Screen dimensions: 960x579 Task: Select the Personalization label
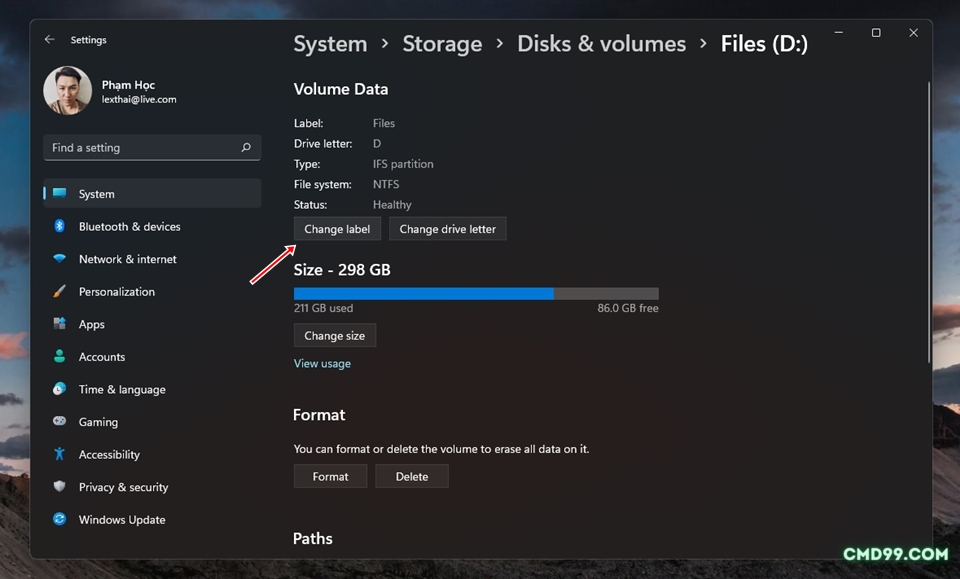pyautogui.click(x=117, y=292)
